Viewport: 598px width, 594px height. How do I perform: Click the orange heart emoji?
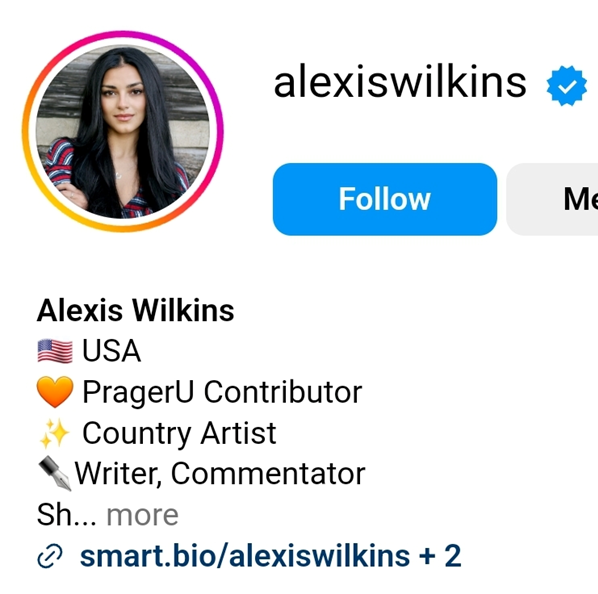point(55,392)
